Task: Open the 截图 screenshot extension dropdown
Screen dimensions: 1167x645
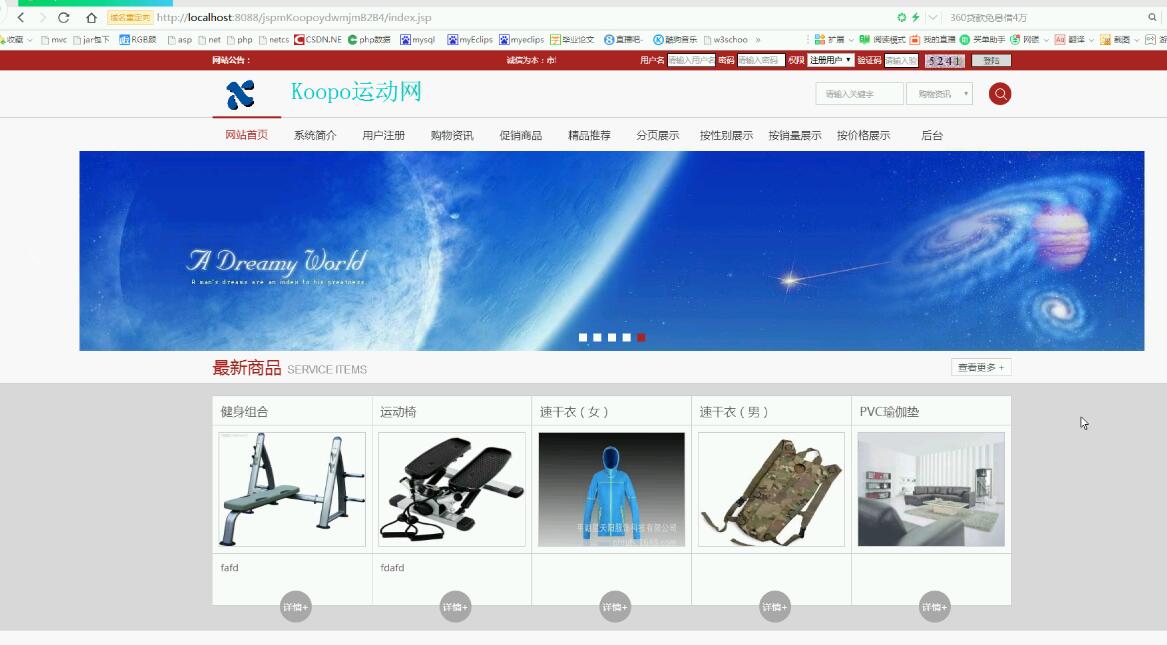Action: click(x=1119, y=39)
